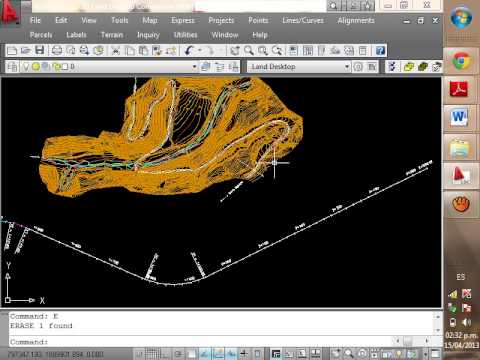Expand the undo history dropdown arrow
Viewport: 480px width, 360px height.
tap(200, 51)
